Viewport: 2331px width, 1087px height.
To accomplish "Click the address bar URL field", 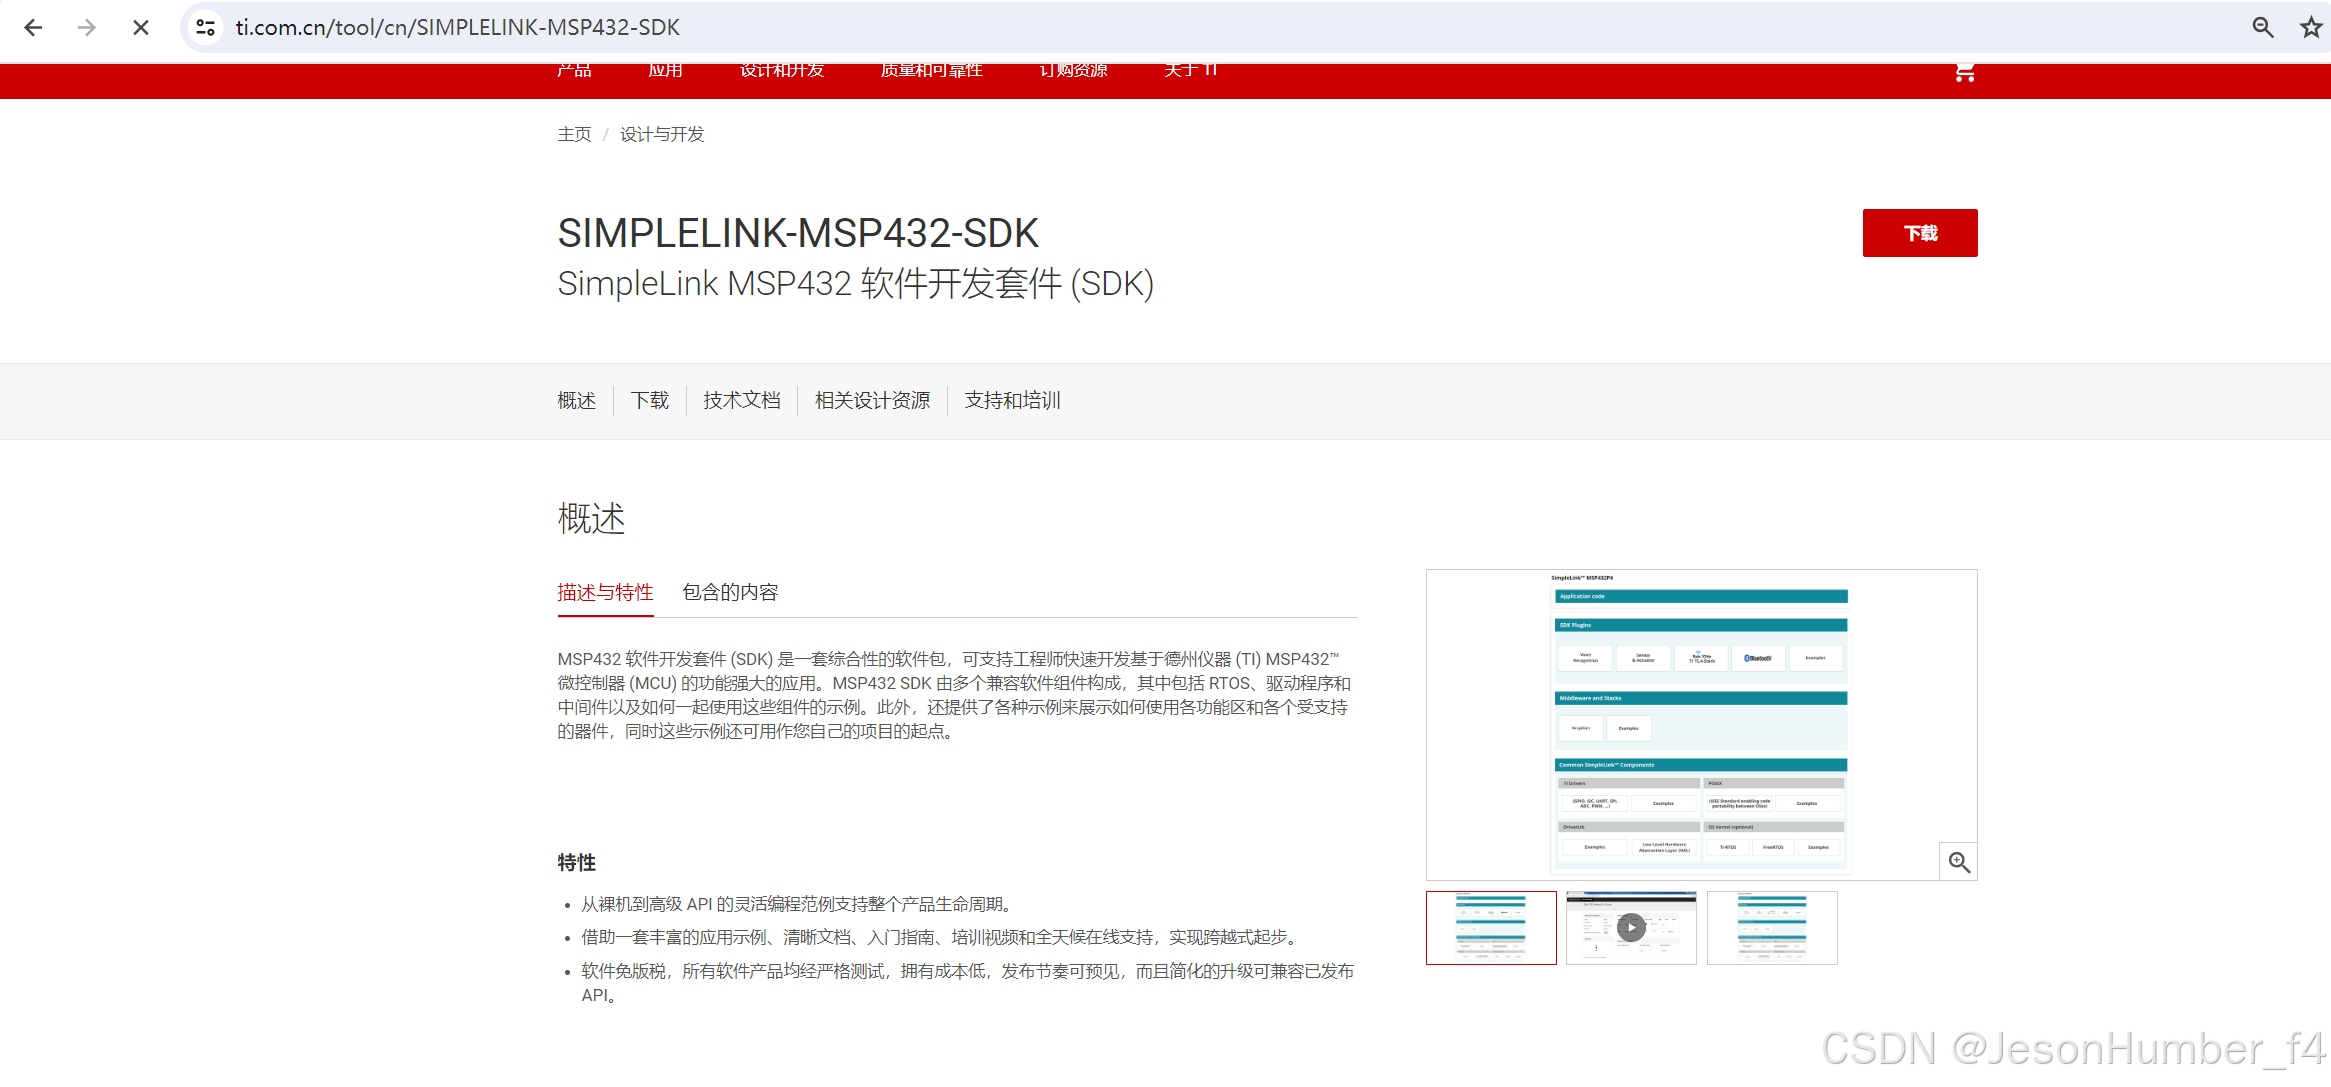I will 458,27.
